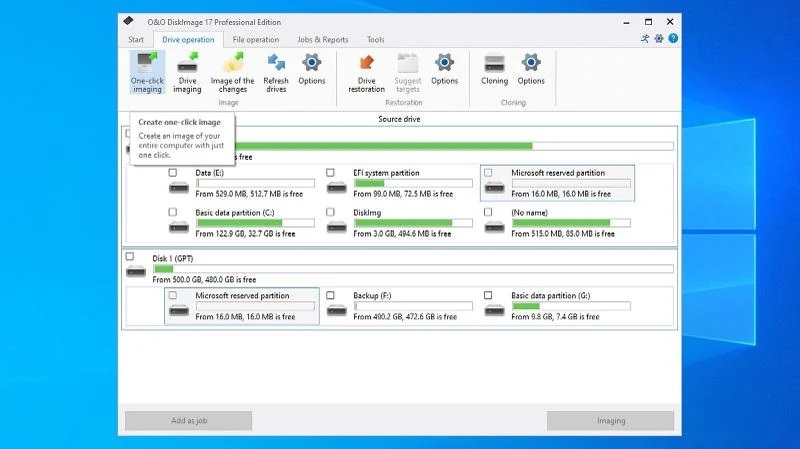Viewport: 800px width, 449px height.
Task: Open the File operation tab
Action: click(x=256, y=39)
